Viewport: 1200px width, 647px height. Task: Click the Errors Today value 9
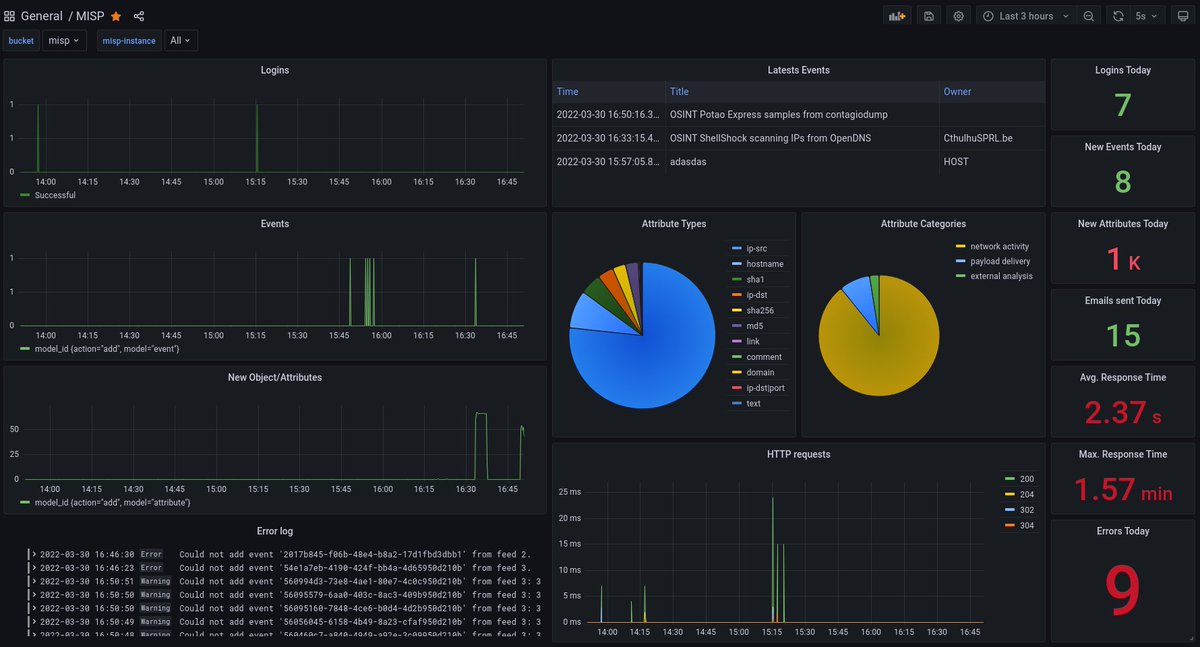tap(1124, 590)
